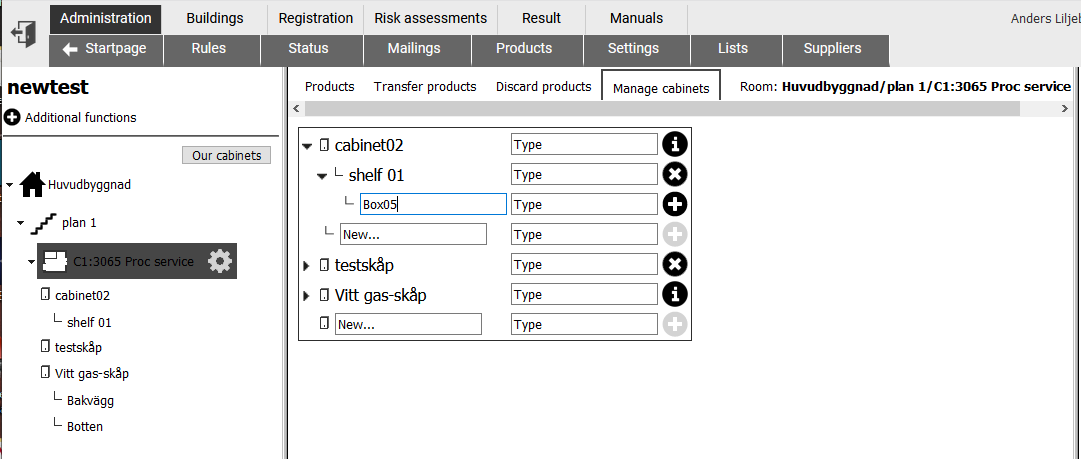The width and height of the screenshot is (1081, 459).
Task: Collapse cabinet02 in the cabinet list
Action: click(307, 145)
